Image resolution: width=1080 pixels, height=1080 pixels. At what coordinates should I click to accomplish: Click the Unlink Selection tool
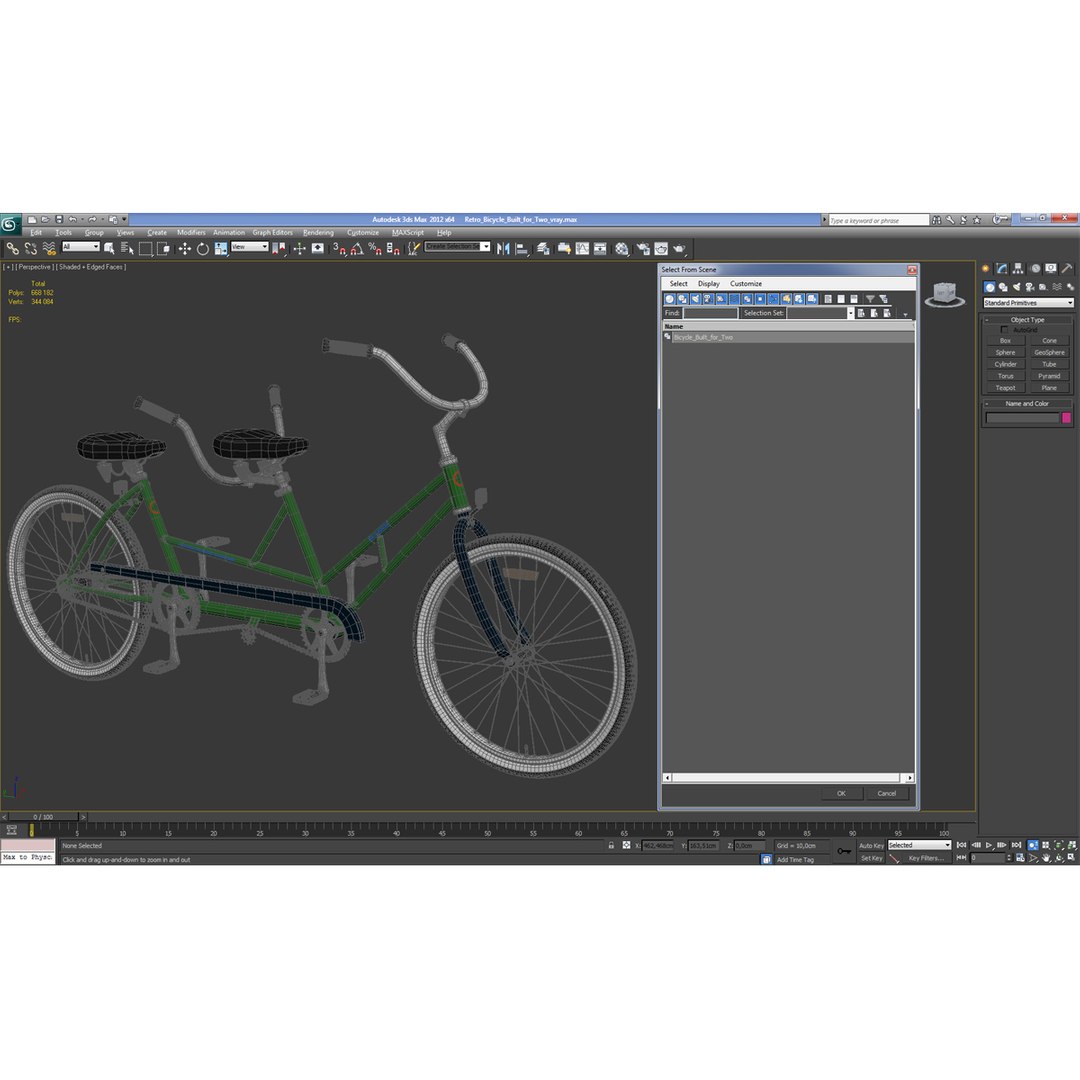coord(30,249)
